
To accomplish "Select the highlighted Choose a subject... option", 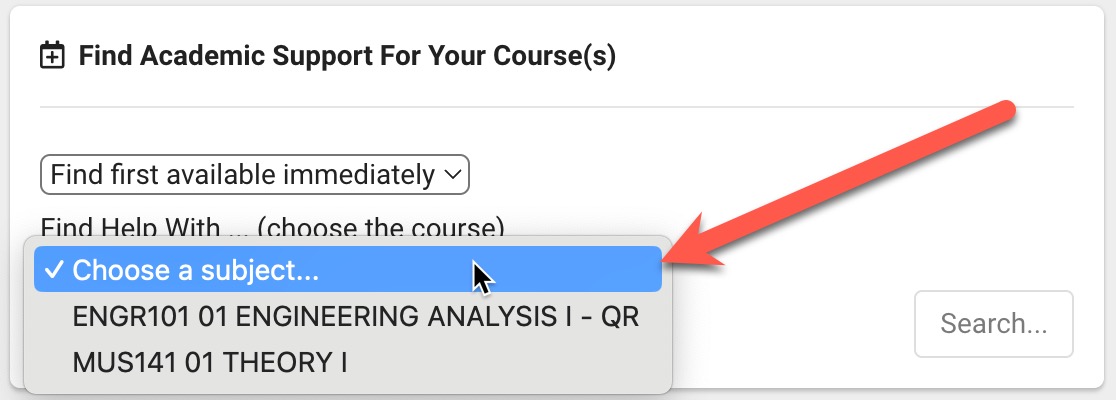I will 348,269.
